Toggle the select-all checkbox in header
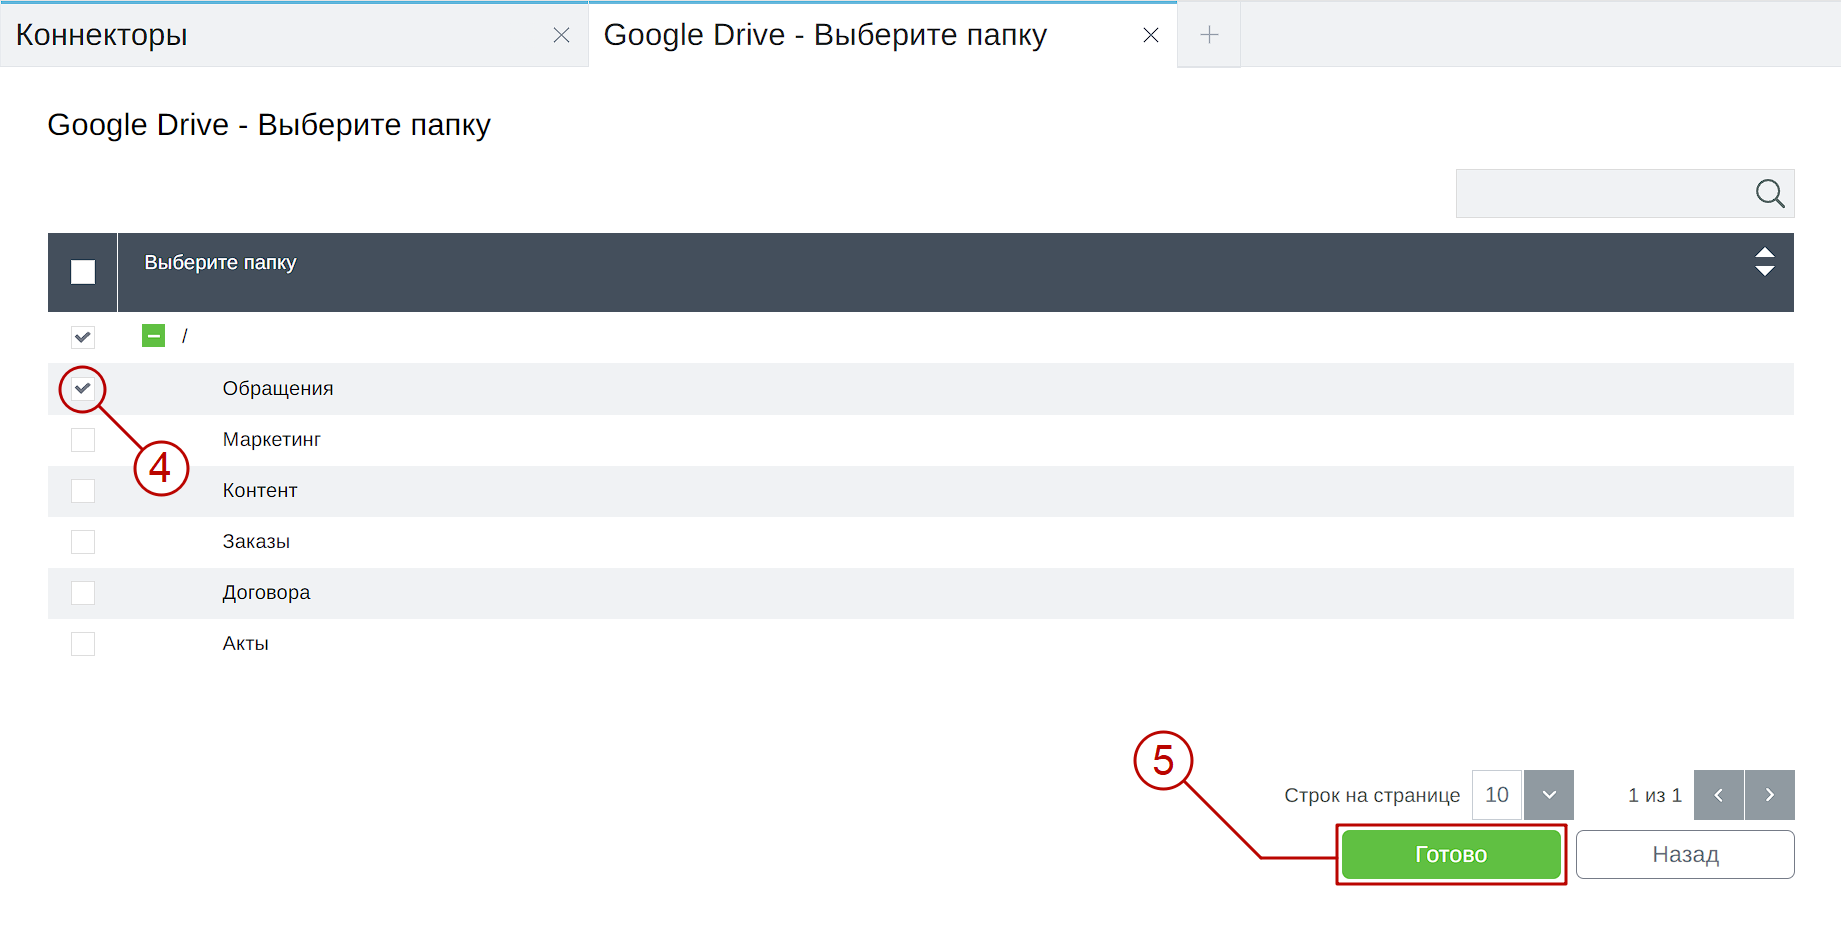 click(83, 272)
